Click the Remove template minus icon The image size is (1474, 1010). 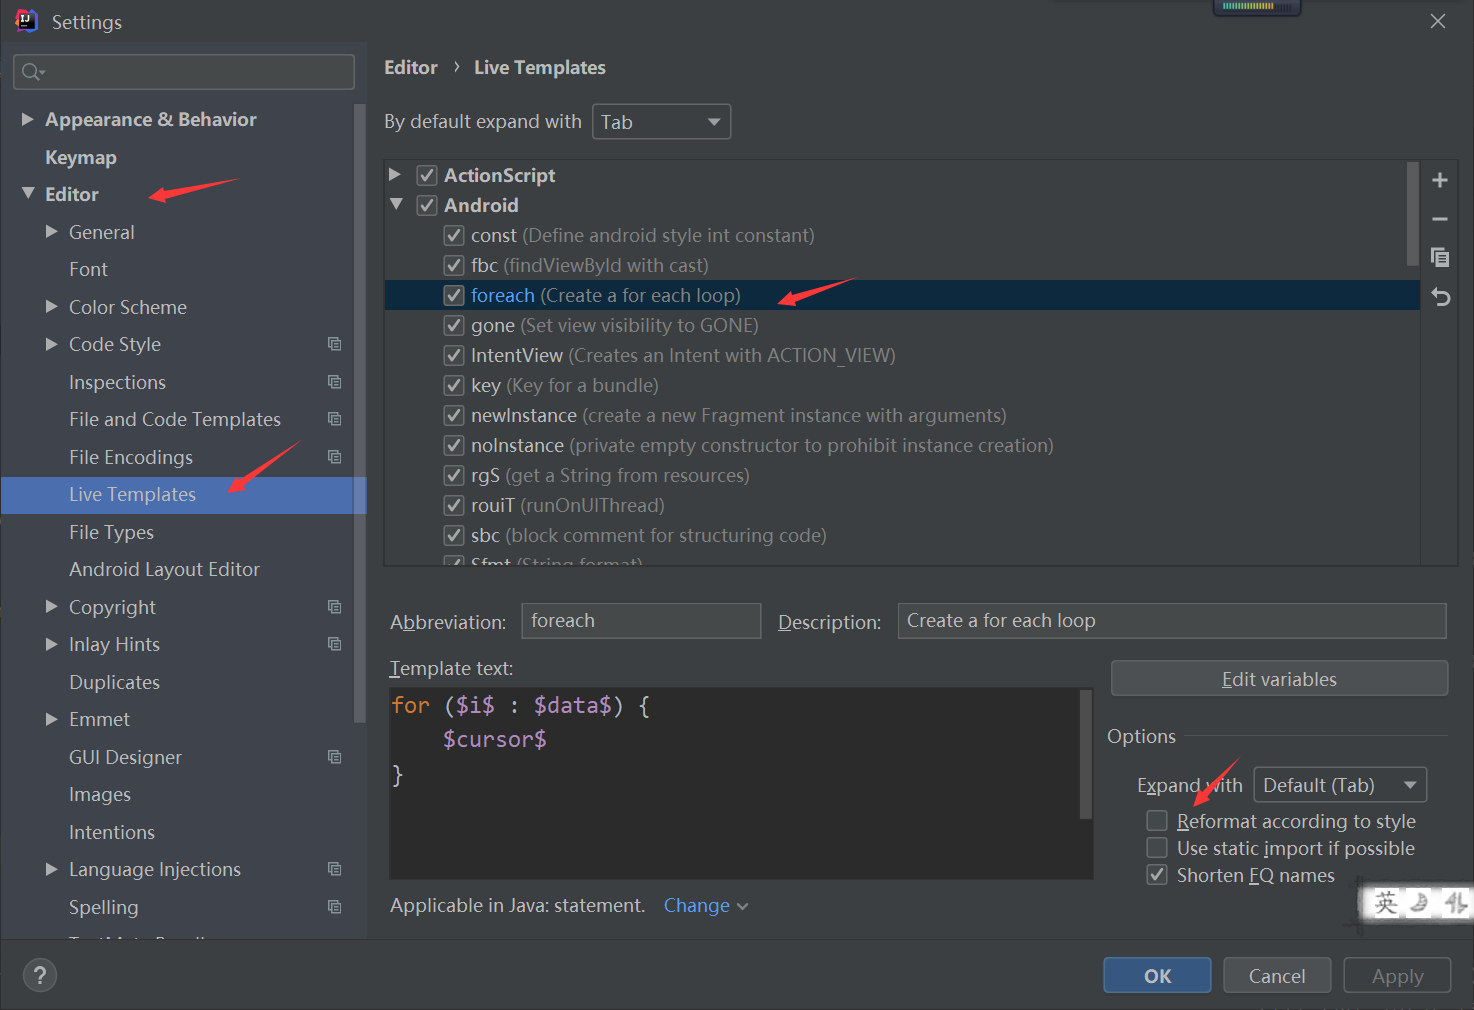click(1439, 219)
